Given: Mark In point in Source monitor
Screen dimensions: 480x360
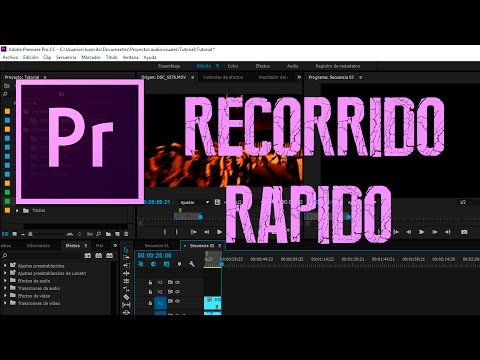Looking at the screenshot, I should click(165, 232).
